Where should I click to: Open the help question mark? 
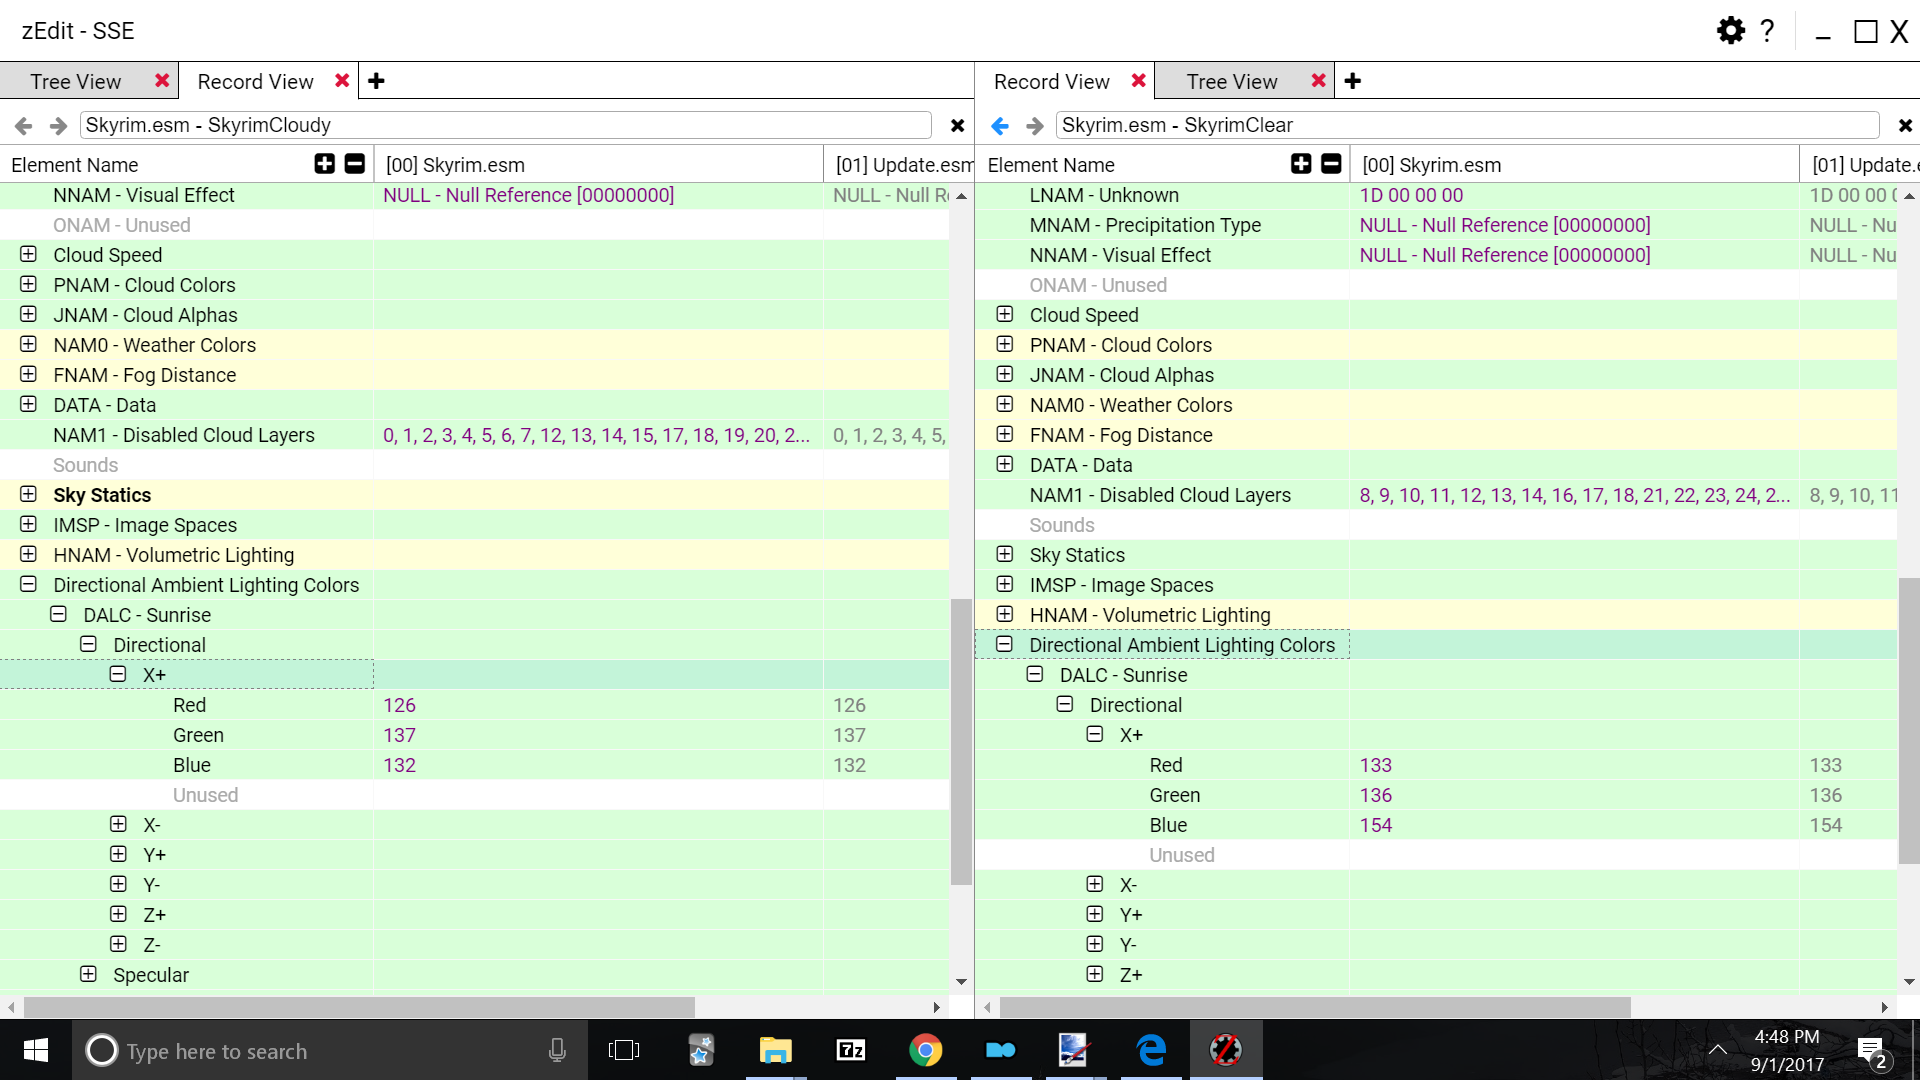[1768, 30]
